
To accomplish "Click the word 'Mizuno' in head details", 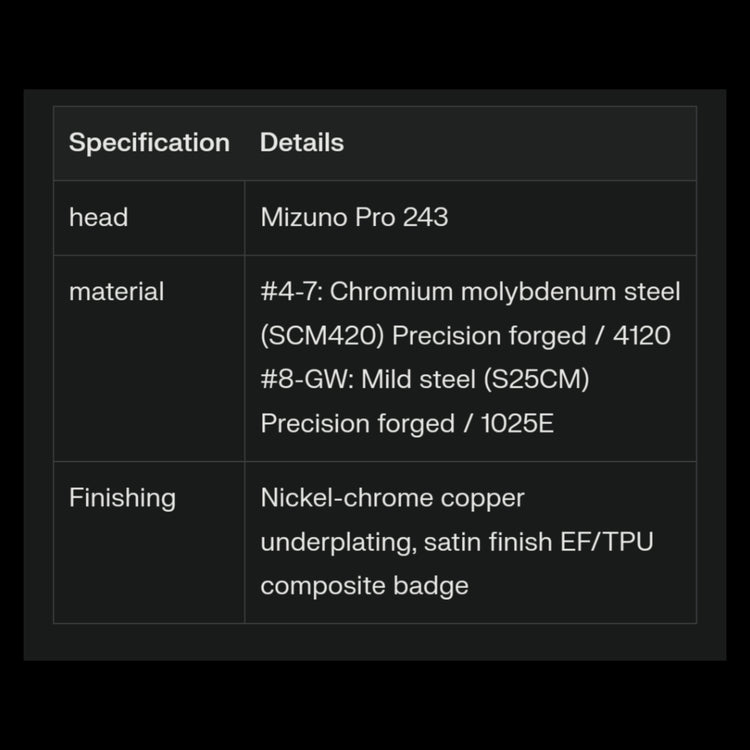I will tap(304, 217).
